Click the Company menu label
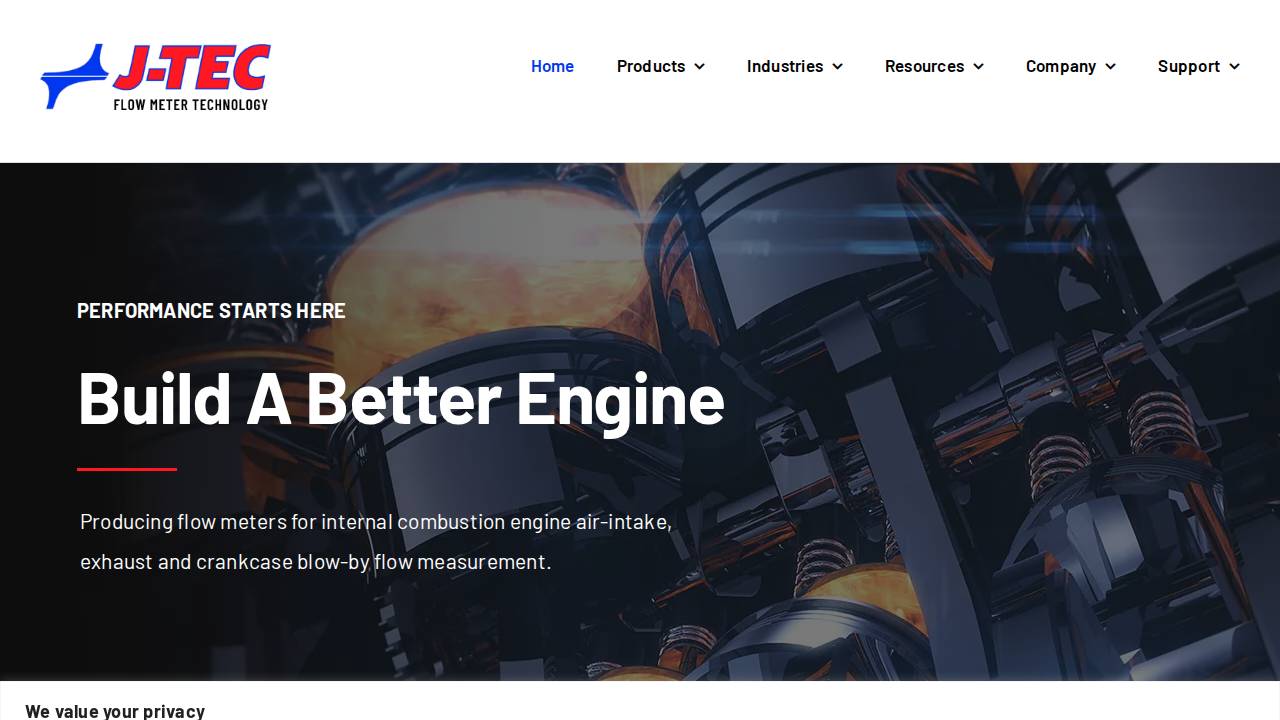 tap(1061, 66)
